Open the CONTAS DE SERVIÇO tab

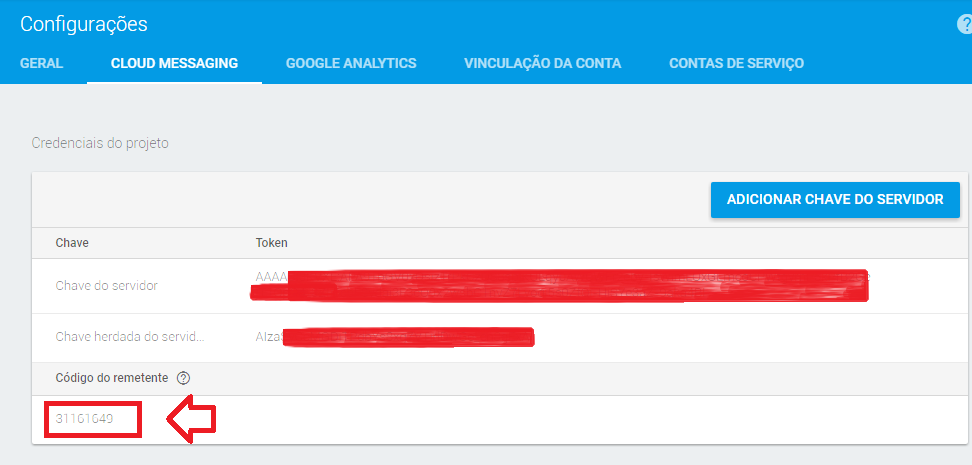736,63
